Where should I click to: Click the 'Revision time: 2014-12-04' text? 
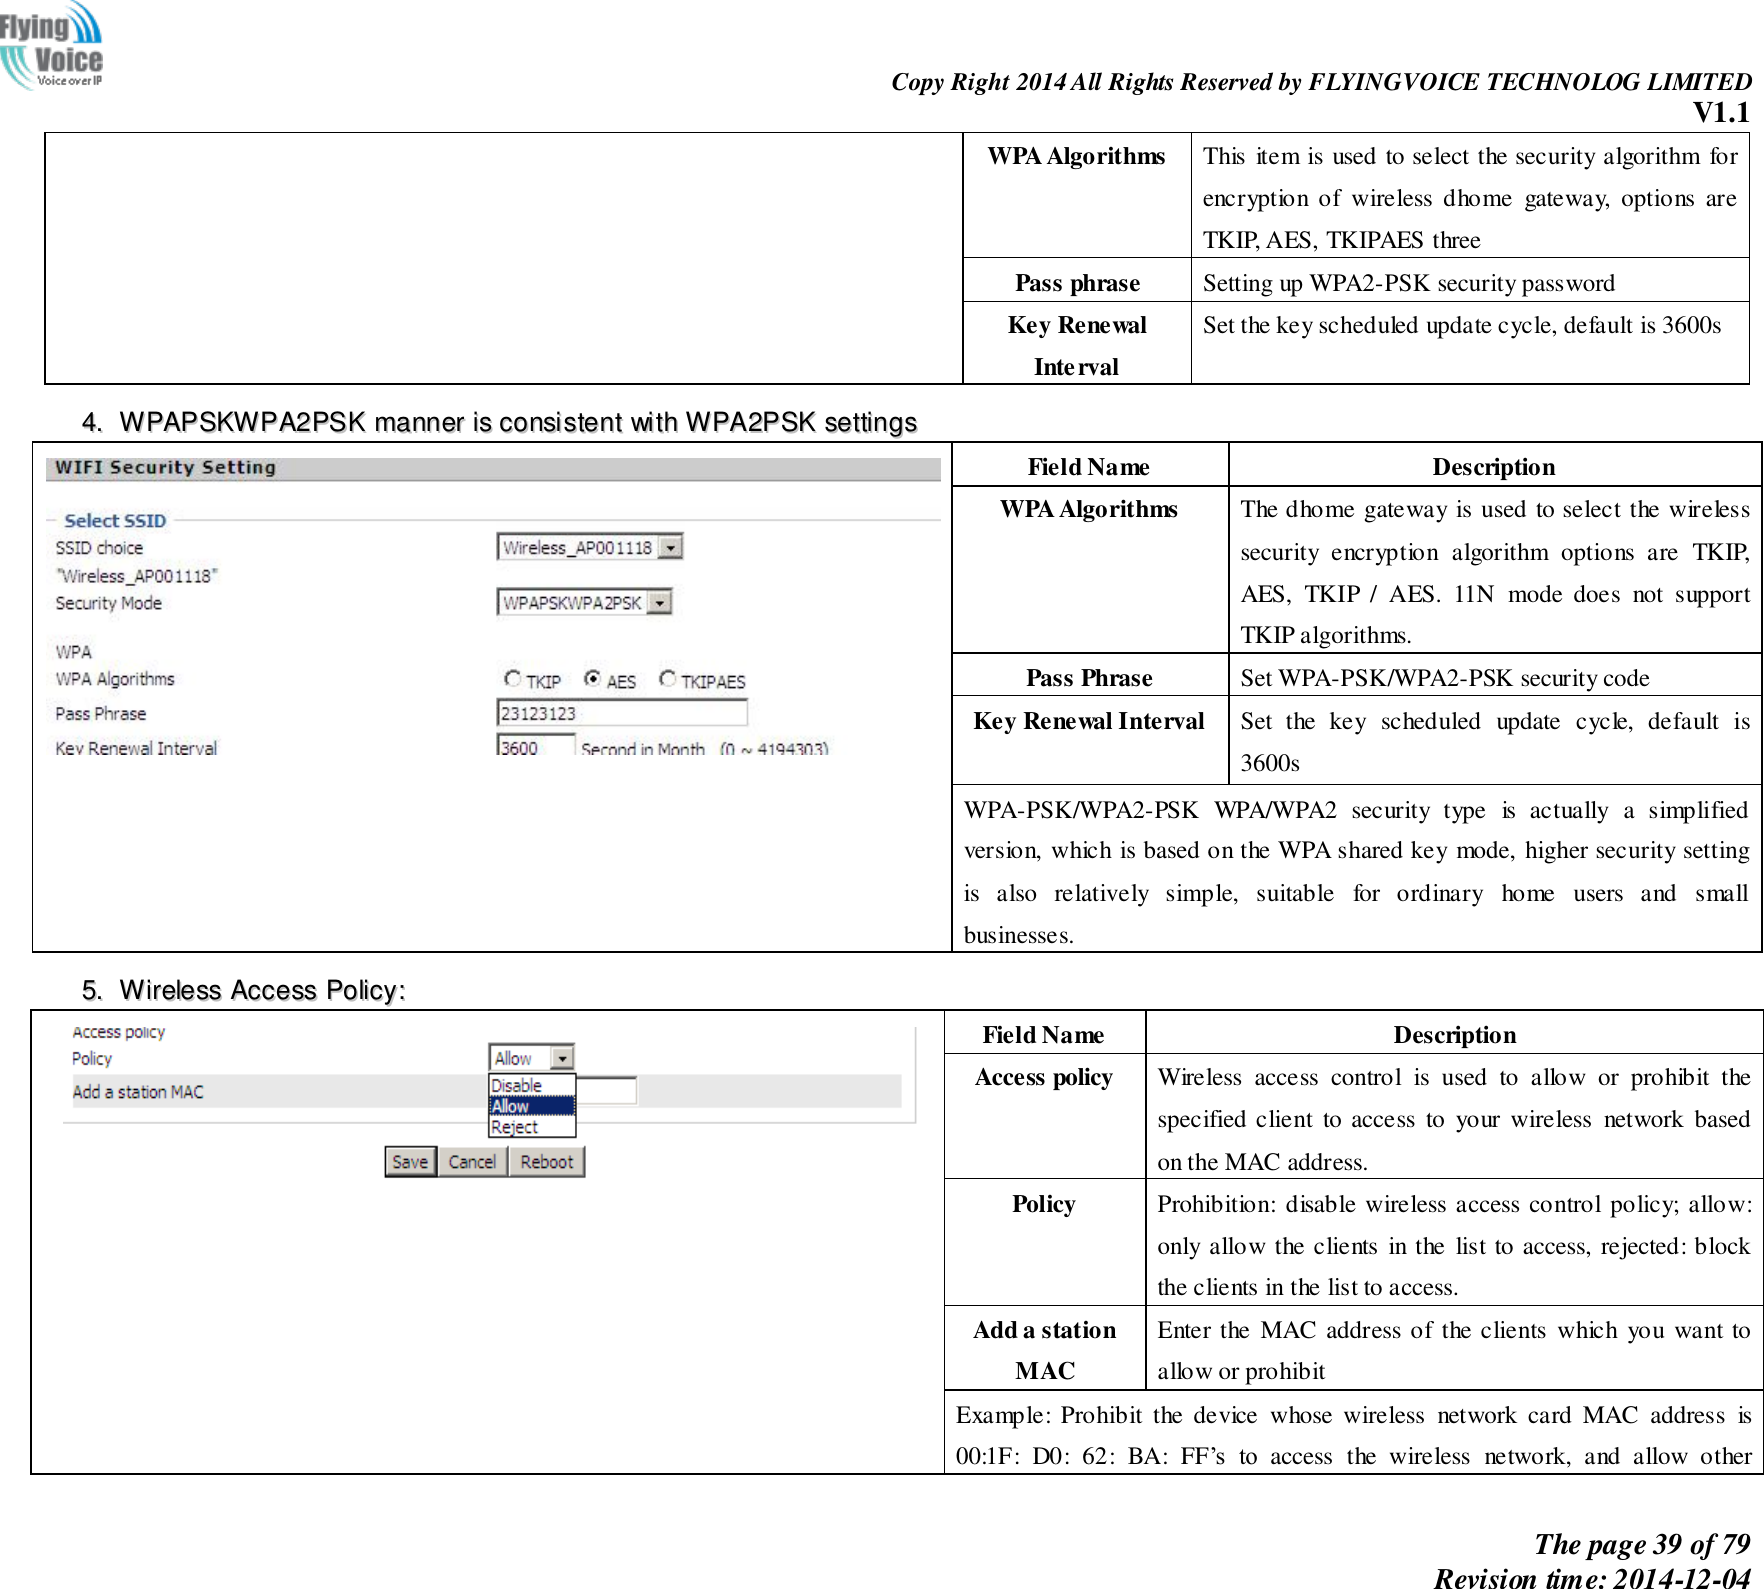point(1592,1577)
